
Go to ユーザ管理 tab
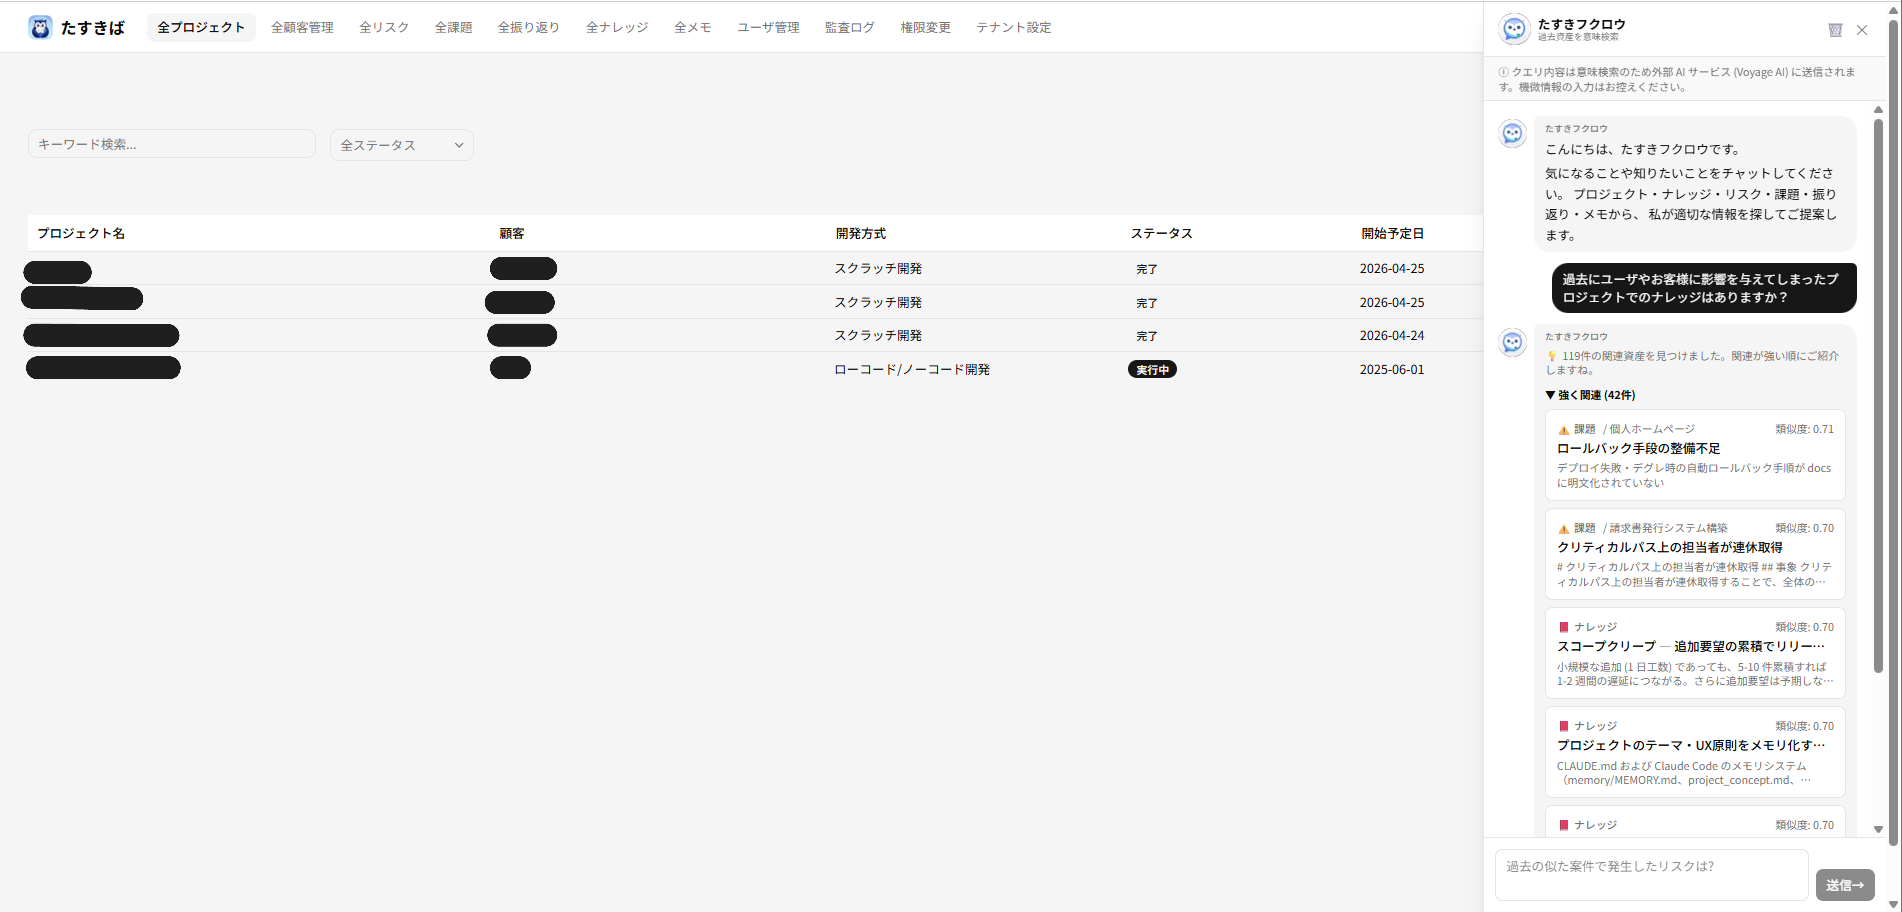coord(768,27)
